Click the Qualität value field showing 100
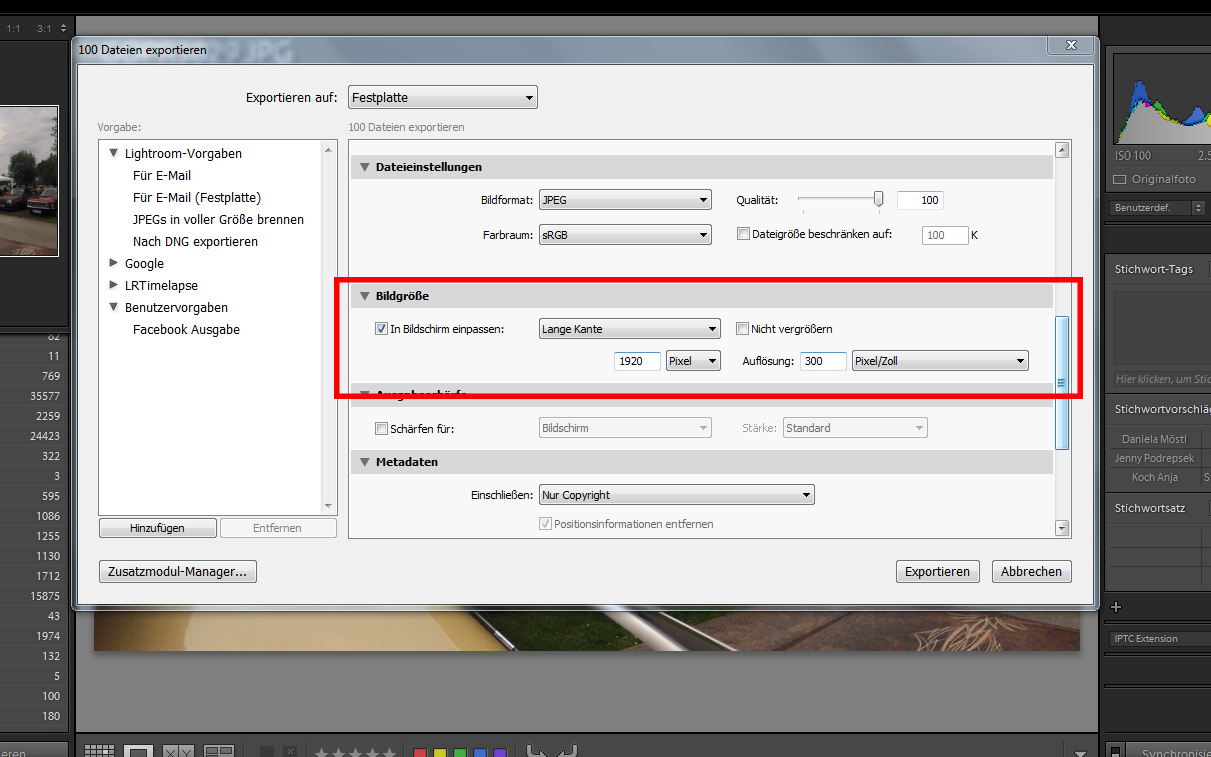1211x757 pixels. (x=920, y=200)
